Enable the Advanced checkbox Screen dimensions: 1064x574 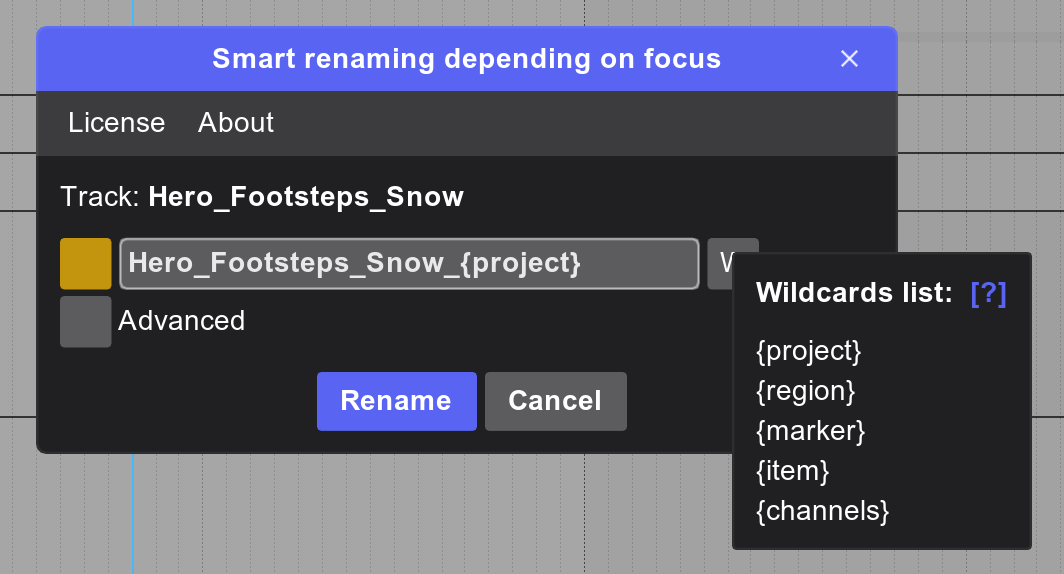coord(86,322)
